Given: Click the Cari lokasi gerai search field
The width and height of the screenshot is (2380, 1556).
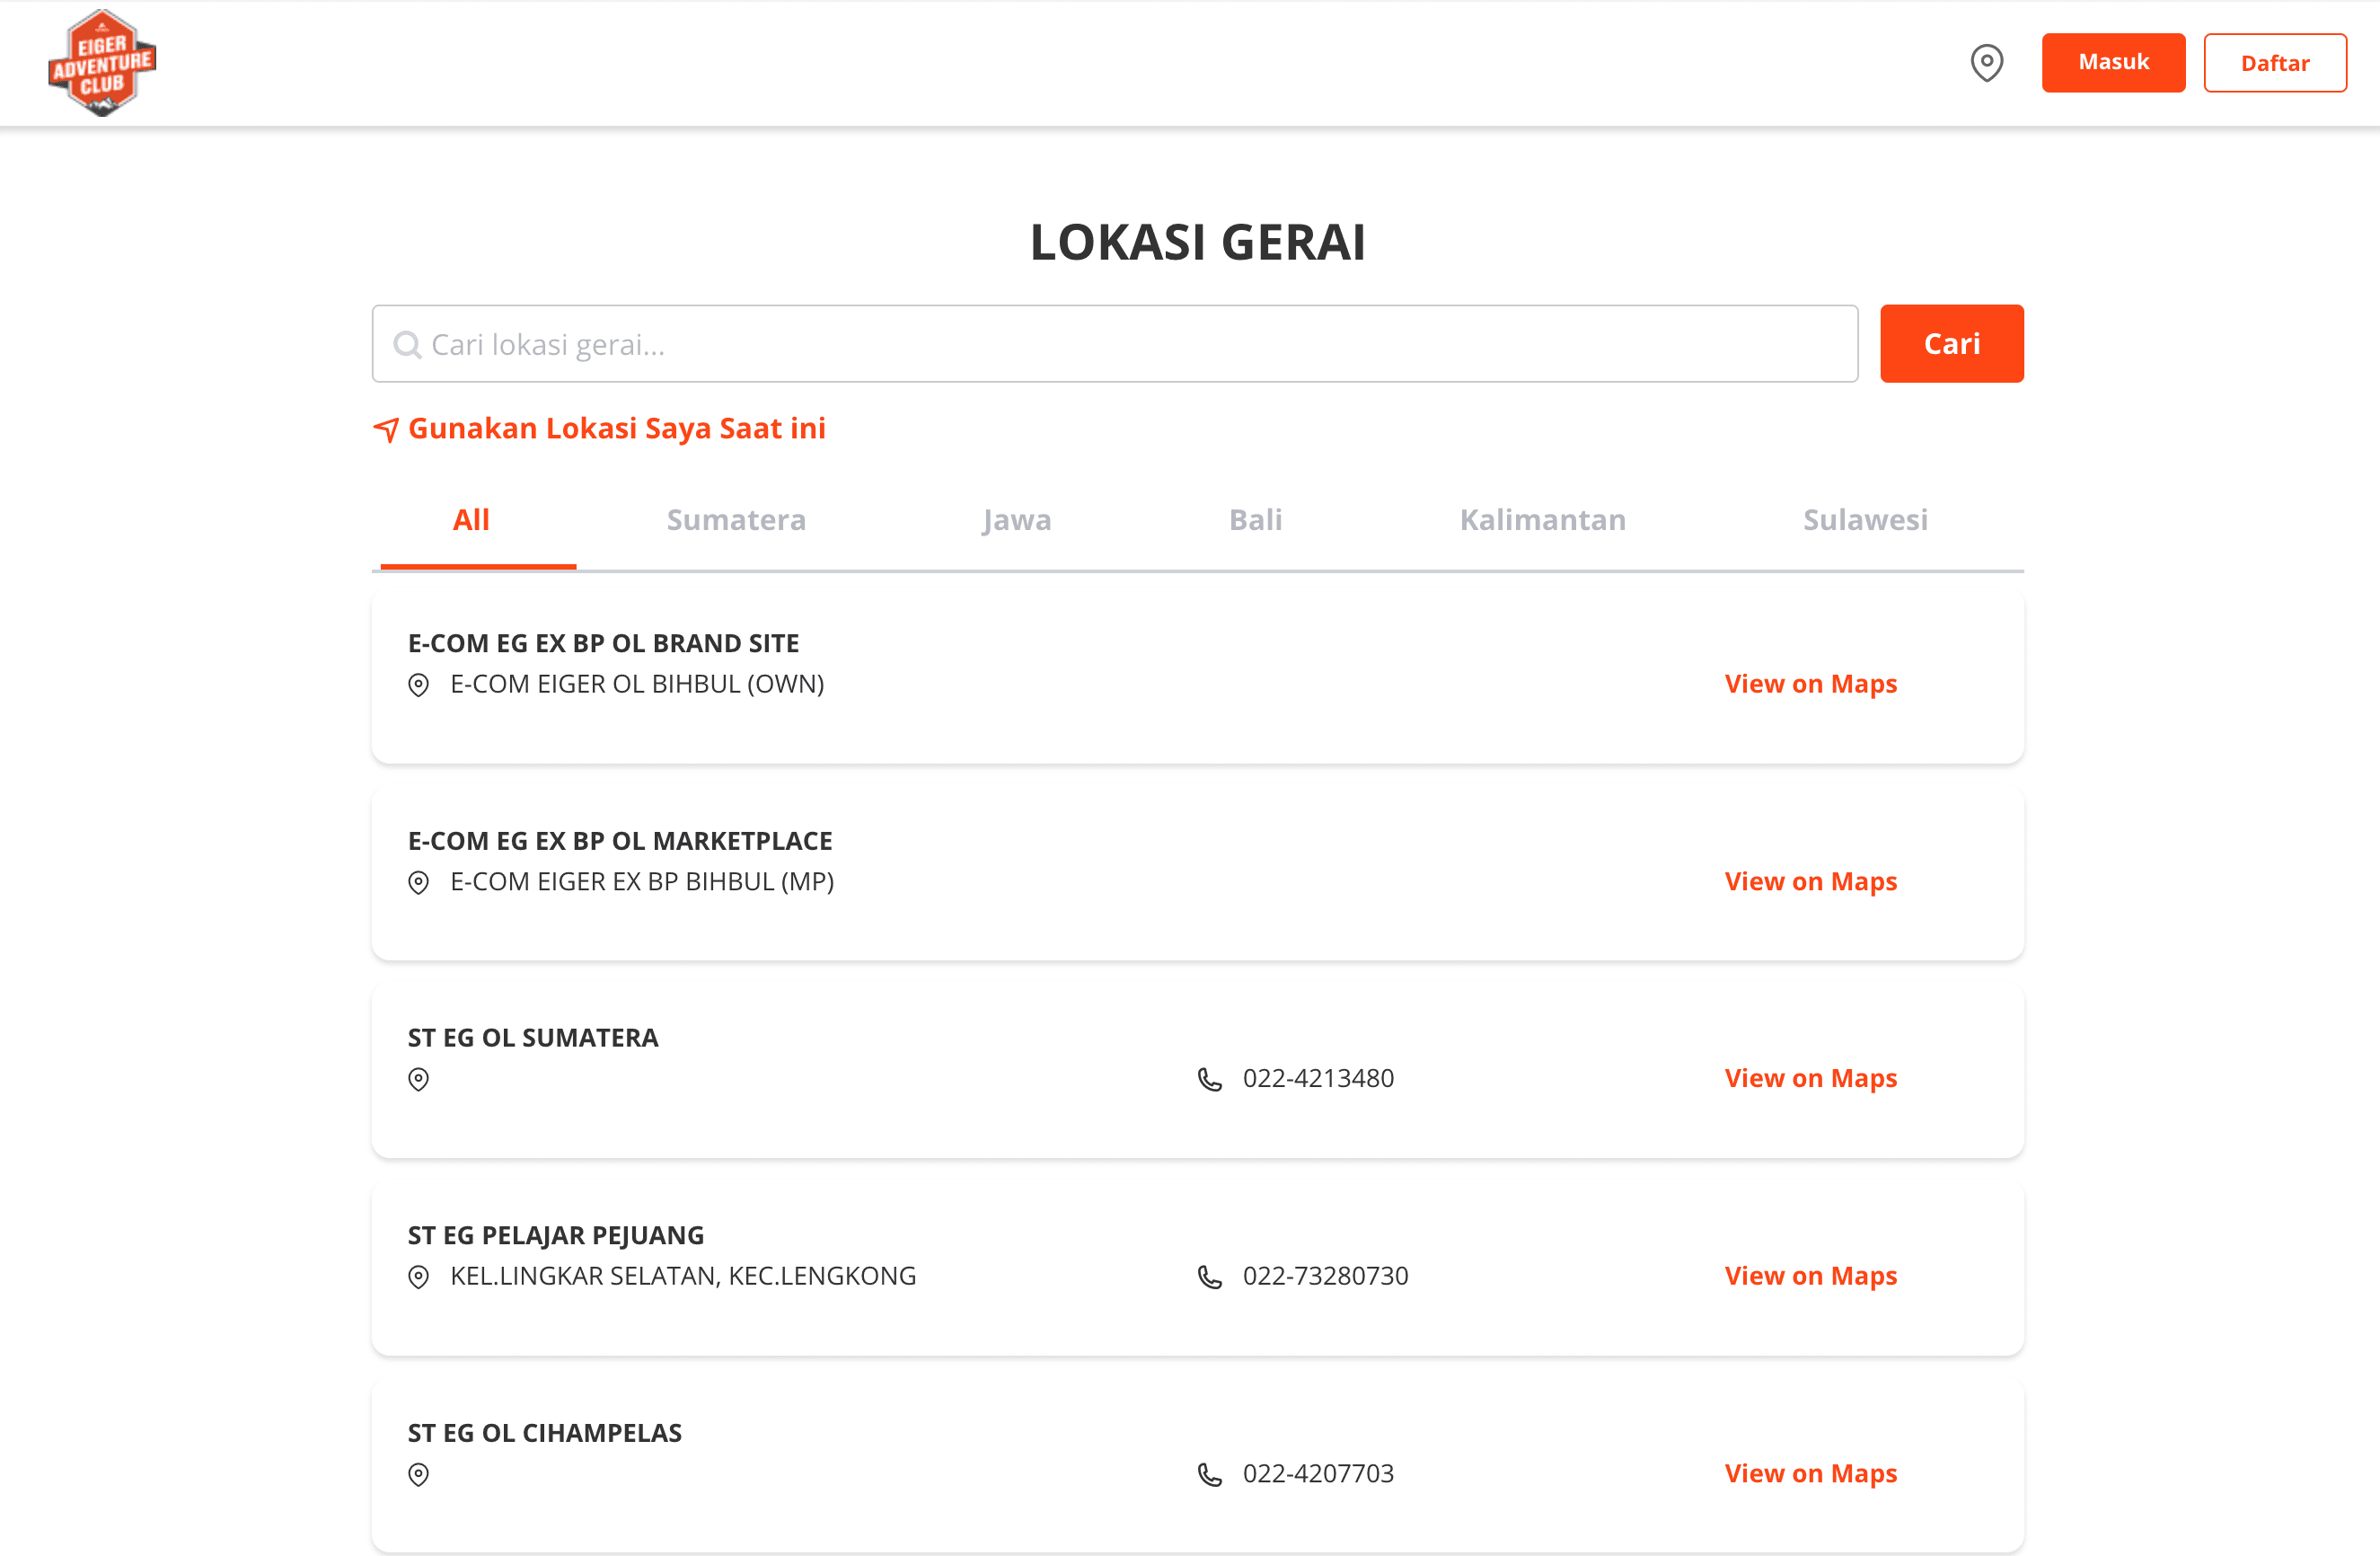Looking at the screenshot, I should click(1100, 343).
